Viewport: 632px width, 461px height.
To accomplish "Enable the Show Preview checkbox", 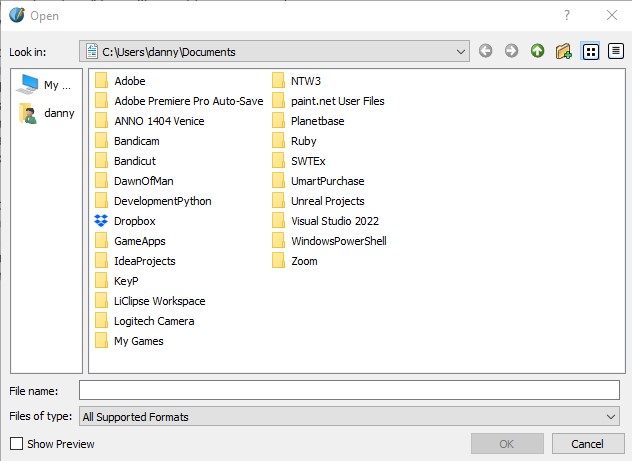I will click(x=16, y=444).
